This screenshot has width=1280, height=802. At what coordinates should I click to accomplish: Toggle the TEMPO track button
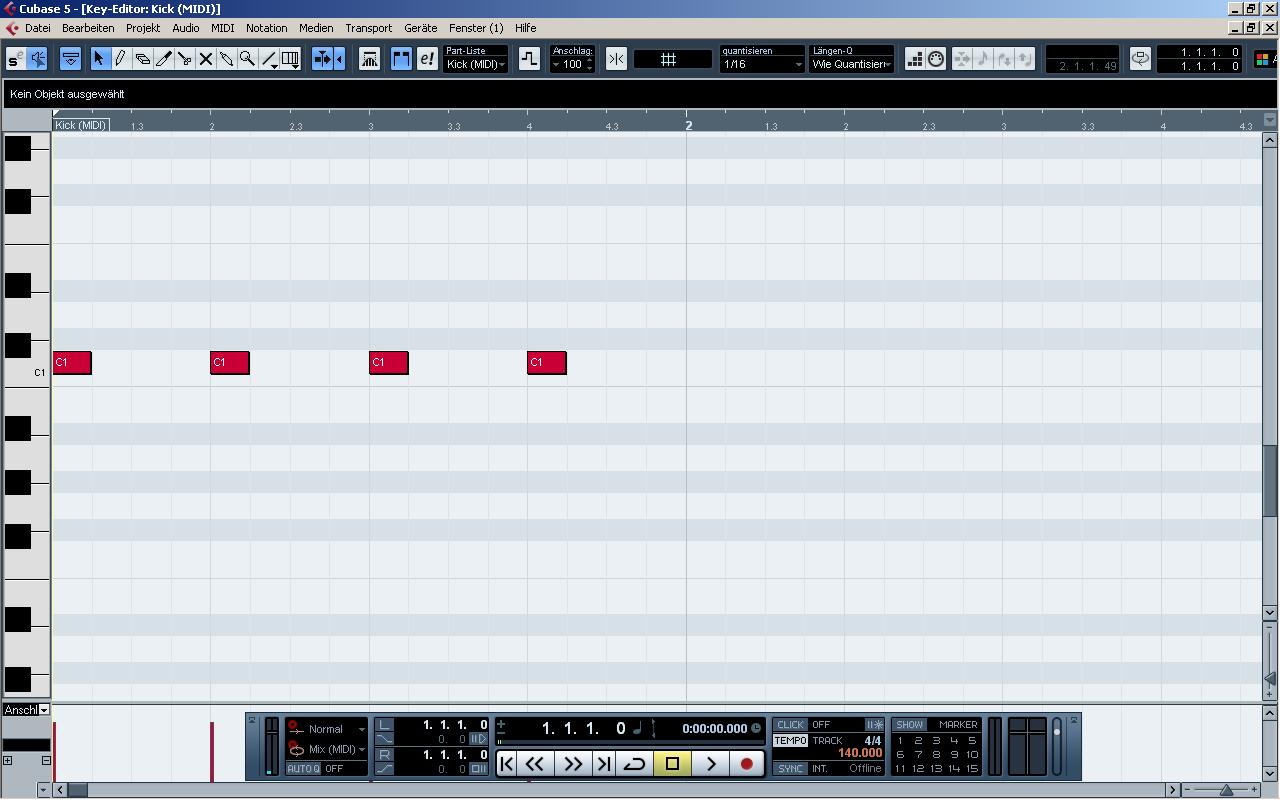pyautogui.click(x=790, y=741)
